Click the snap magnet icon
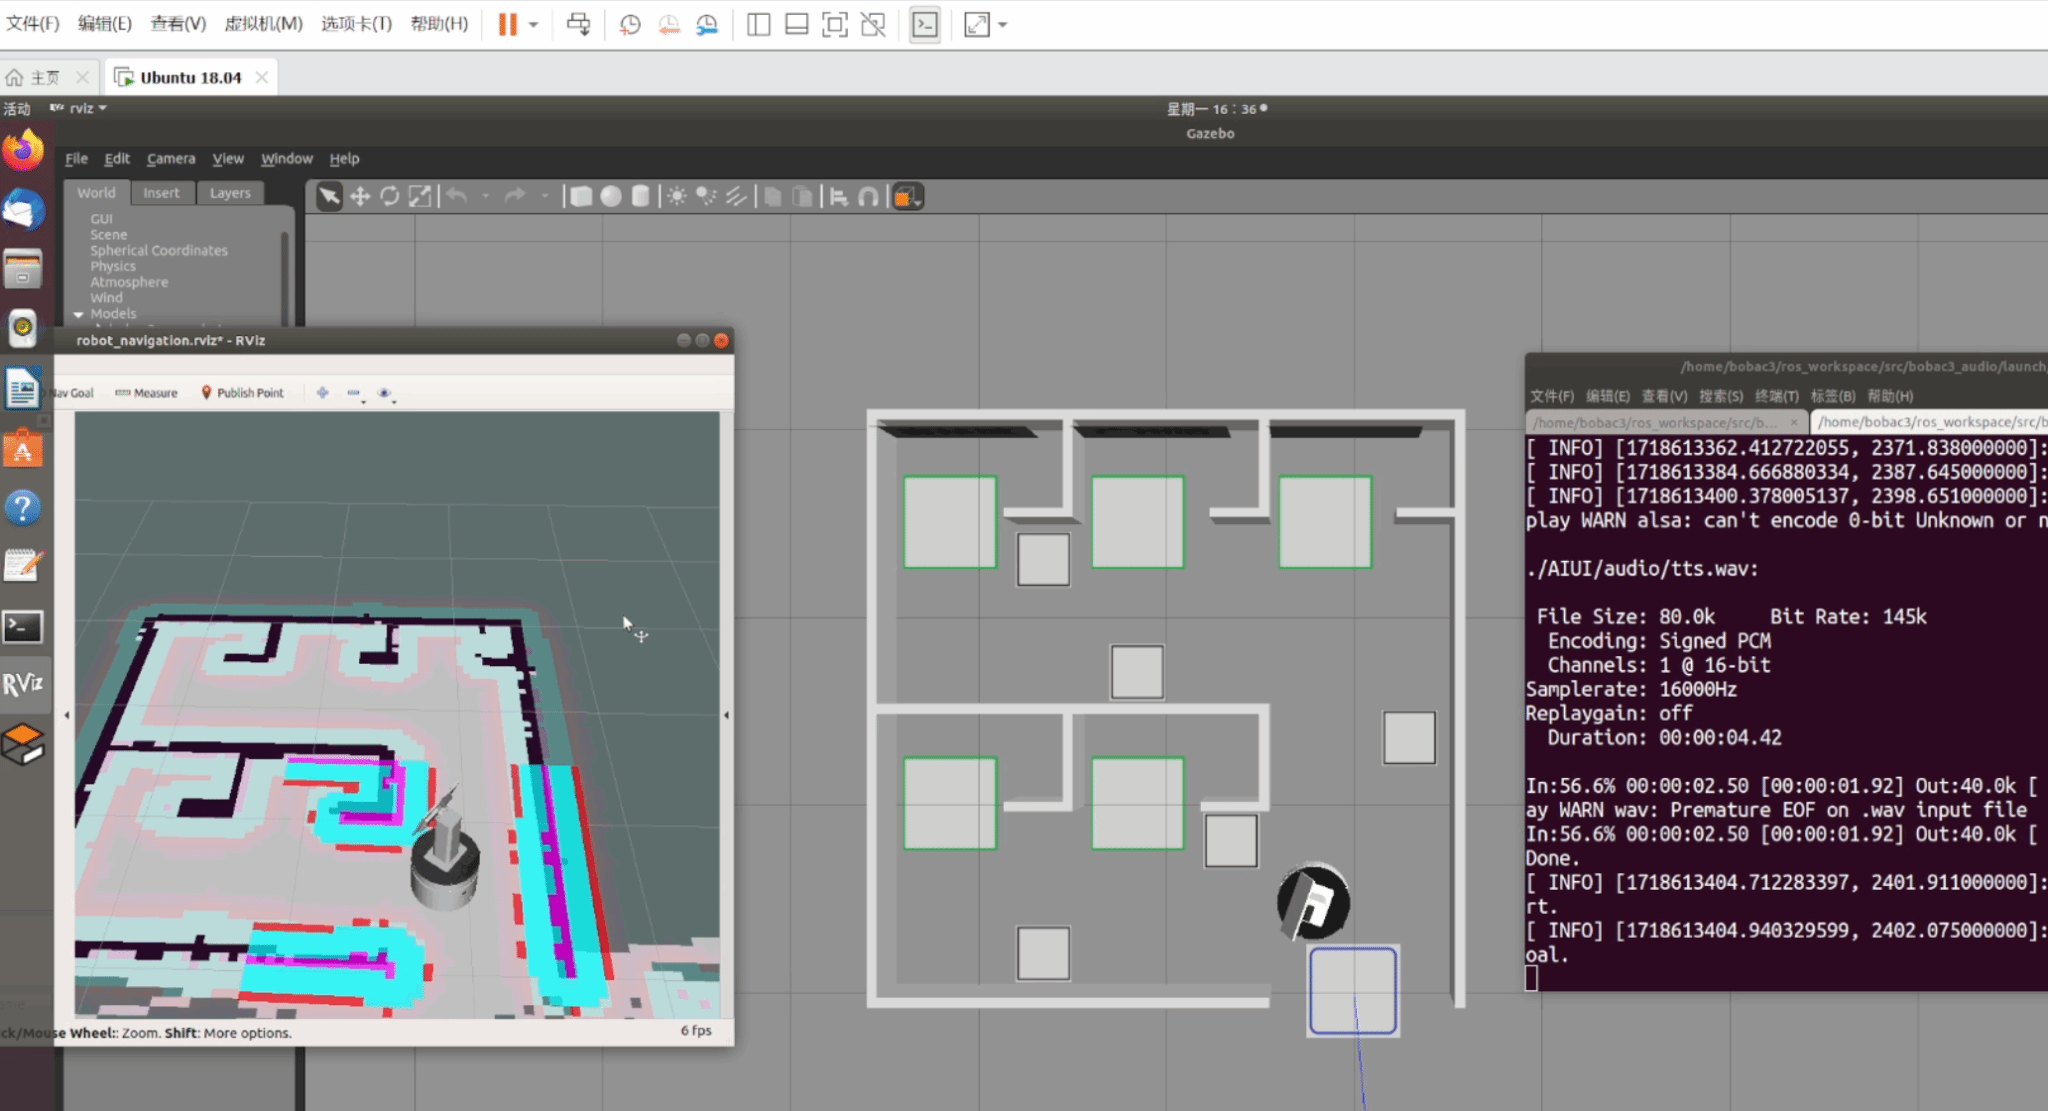Screen dimensions: 2048x1111 868,197
